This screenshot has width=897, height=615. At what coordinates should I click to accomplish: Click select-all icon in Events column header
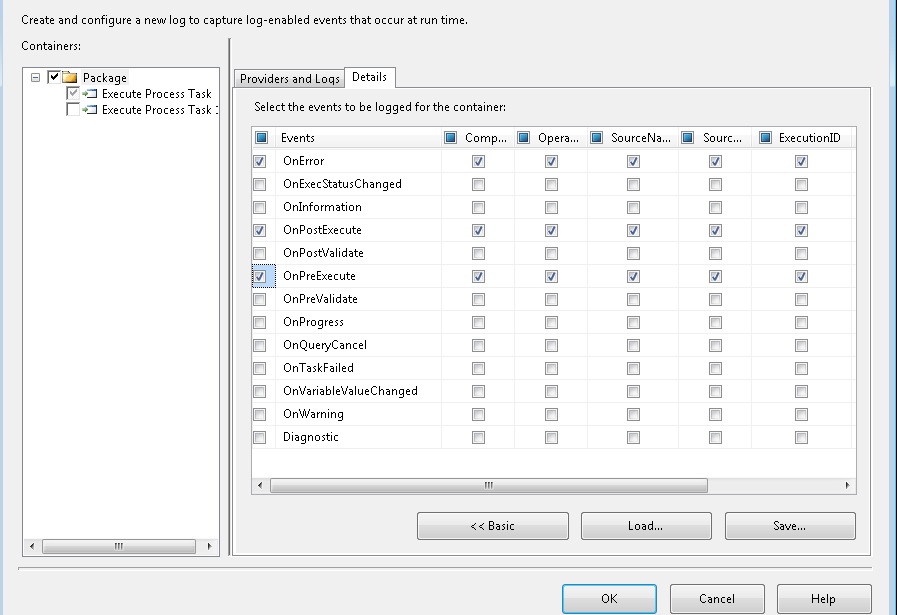tap(261, 138)
